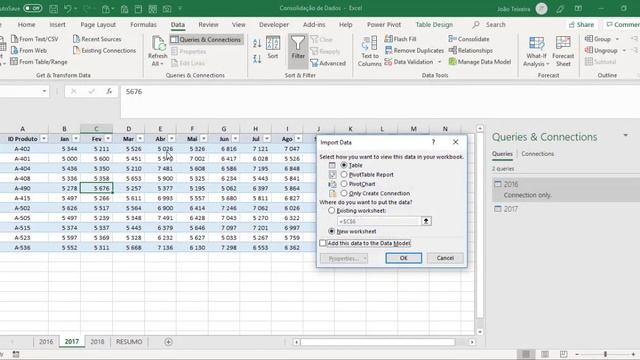Click the insert function fx icon
Viewport: 640px width, 360px height.
[109, 91]
